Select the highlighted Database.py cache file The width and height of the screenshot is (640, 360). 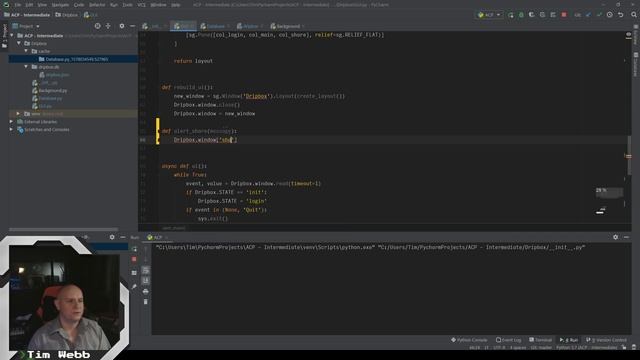pyautogui.click(x=73, y=59)
